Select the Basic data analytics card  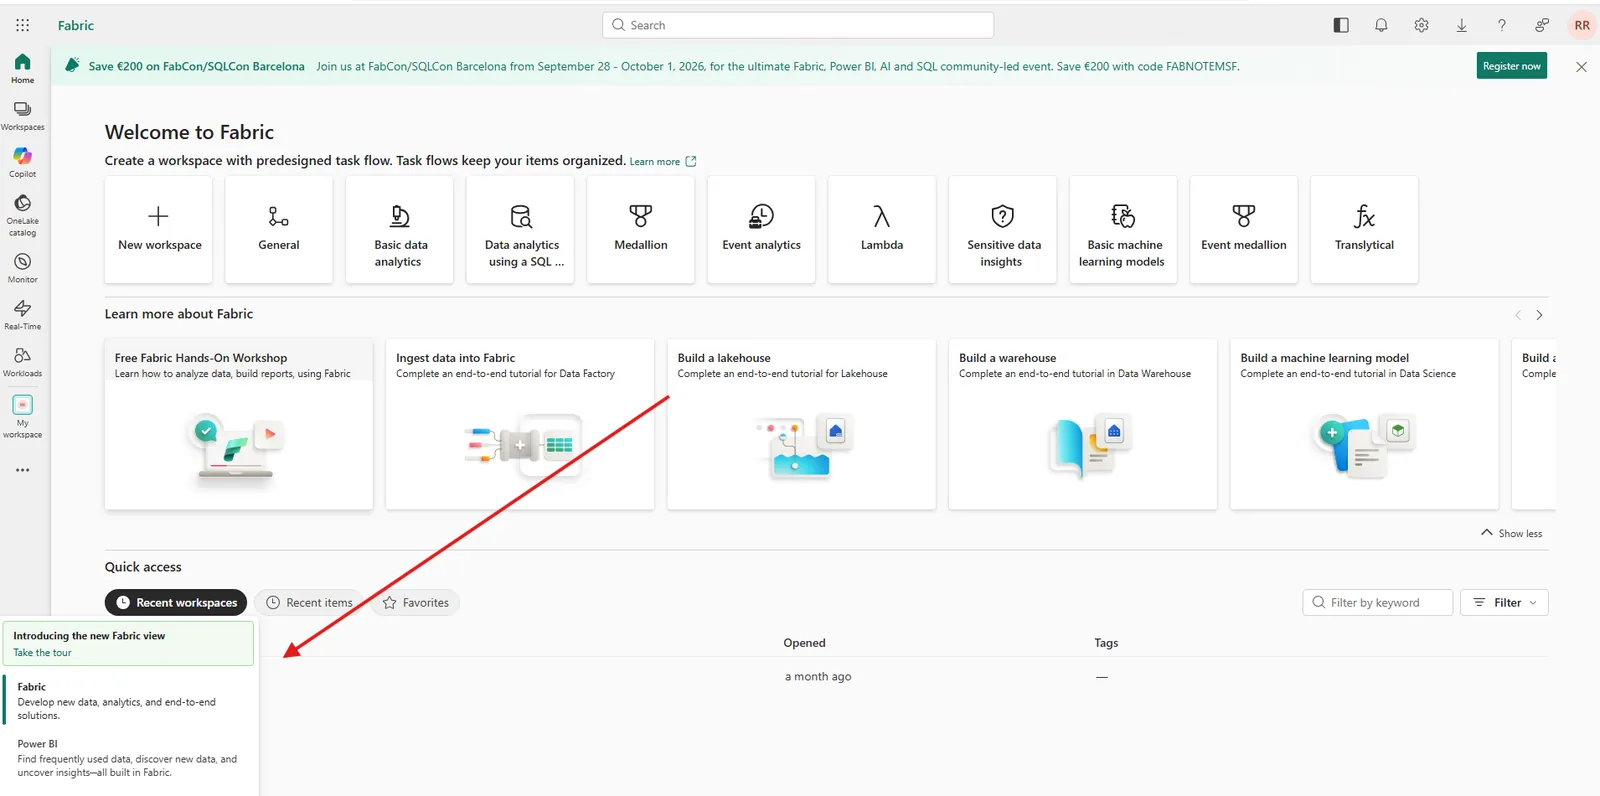tap(399, 229)
